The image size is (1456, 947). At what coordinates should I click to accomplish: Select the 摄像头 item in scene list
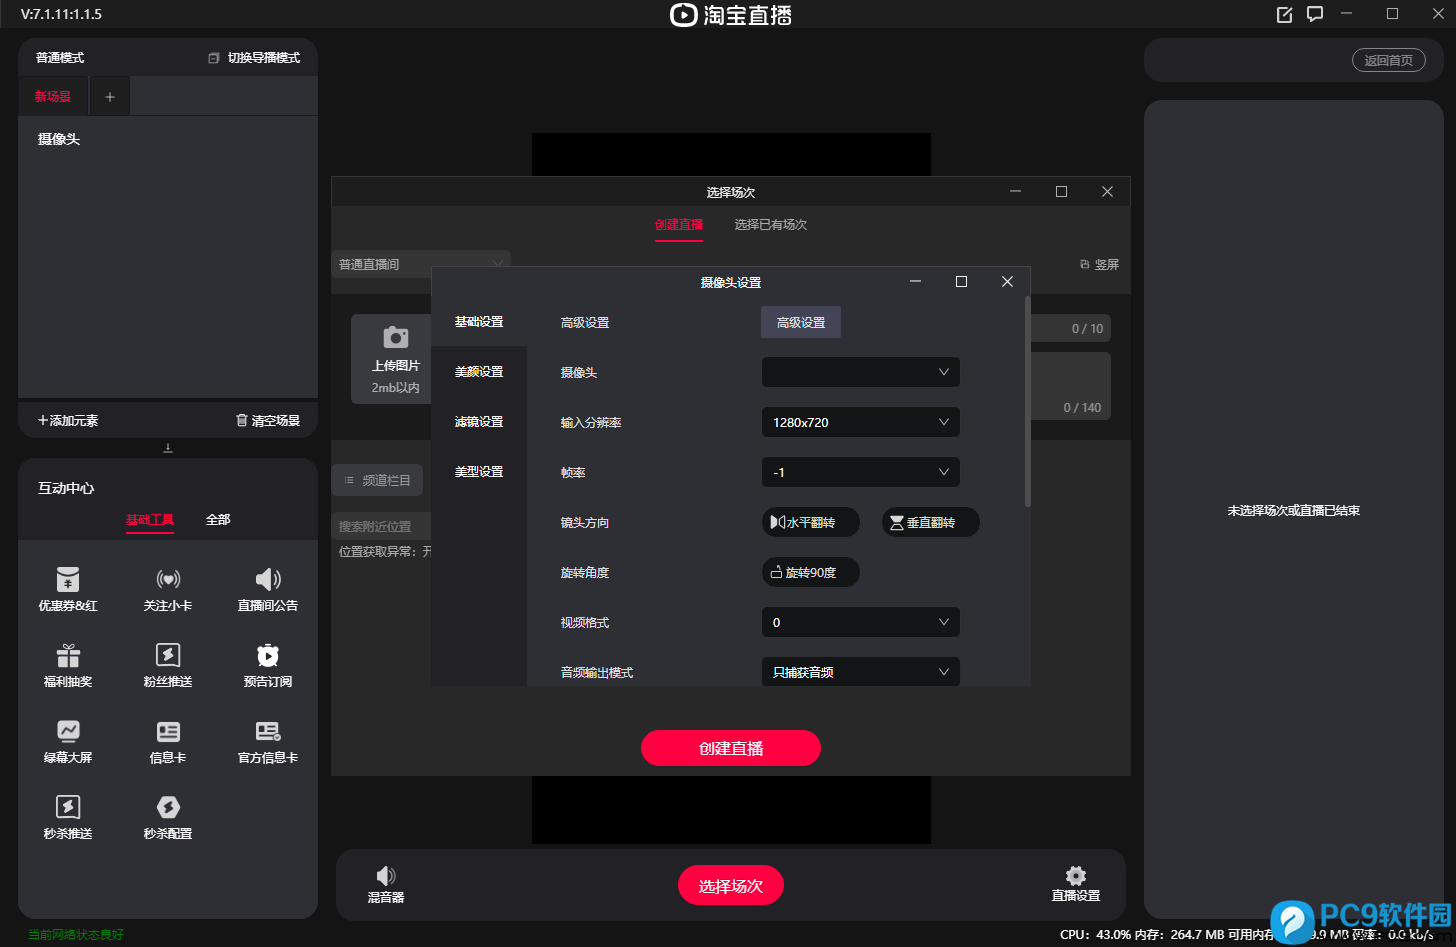coord(59,139)
